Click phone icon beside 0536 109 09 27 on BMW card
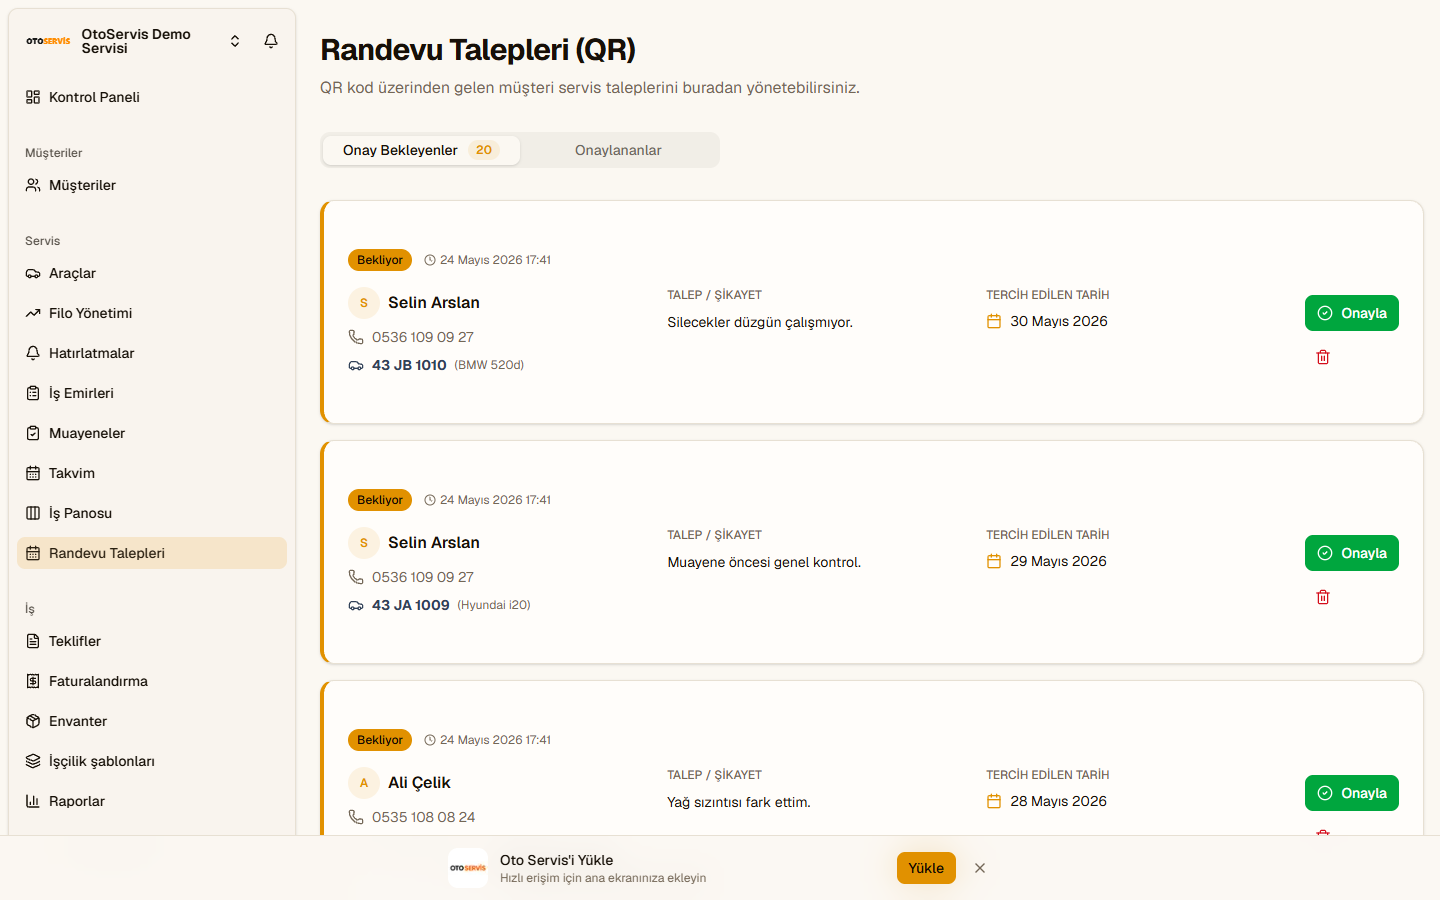 (x=356, y=337)
